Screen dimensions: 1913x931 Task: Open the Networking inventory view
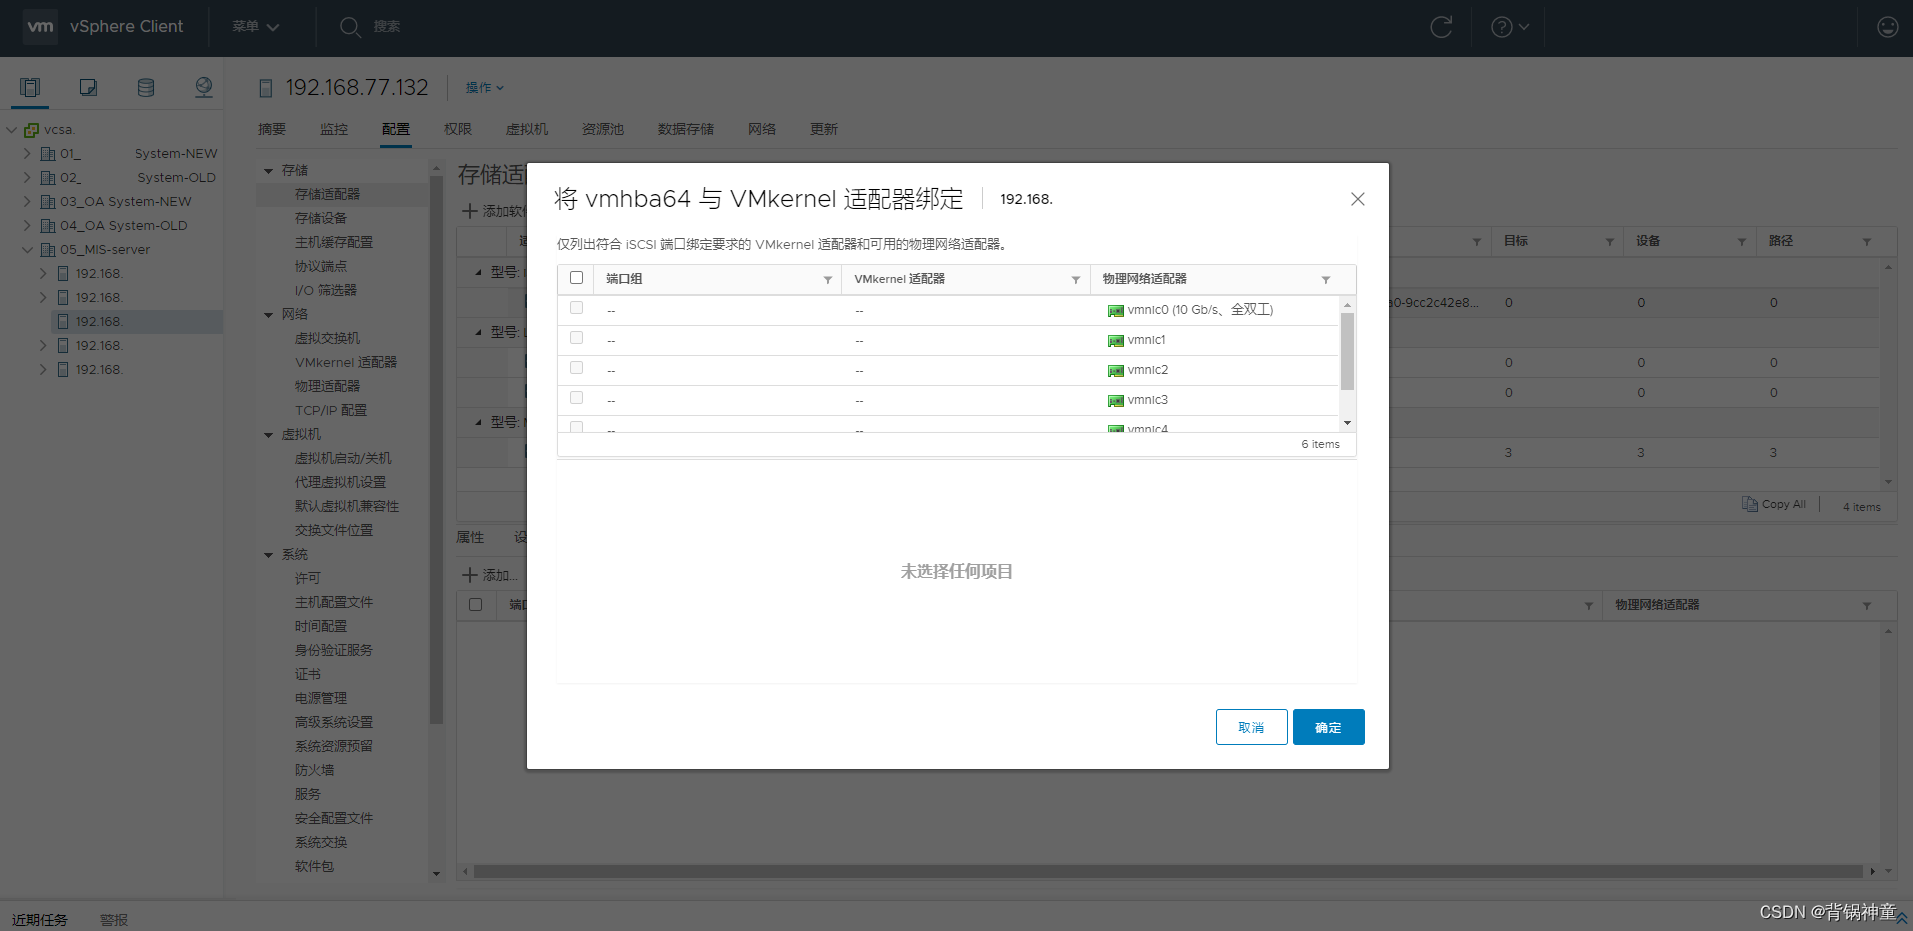(204, 88)
